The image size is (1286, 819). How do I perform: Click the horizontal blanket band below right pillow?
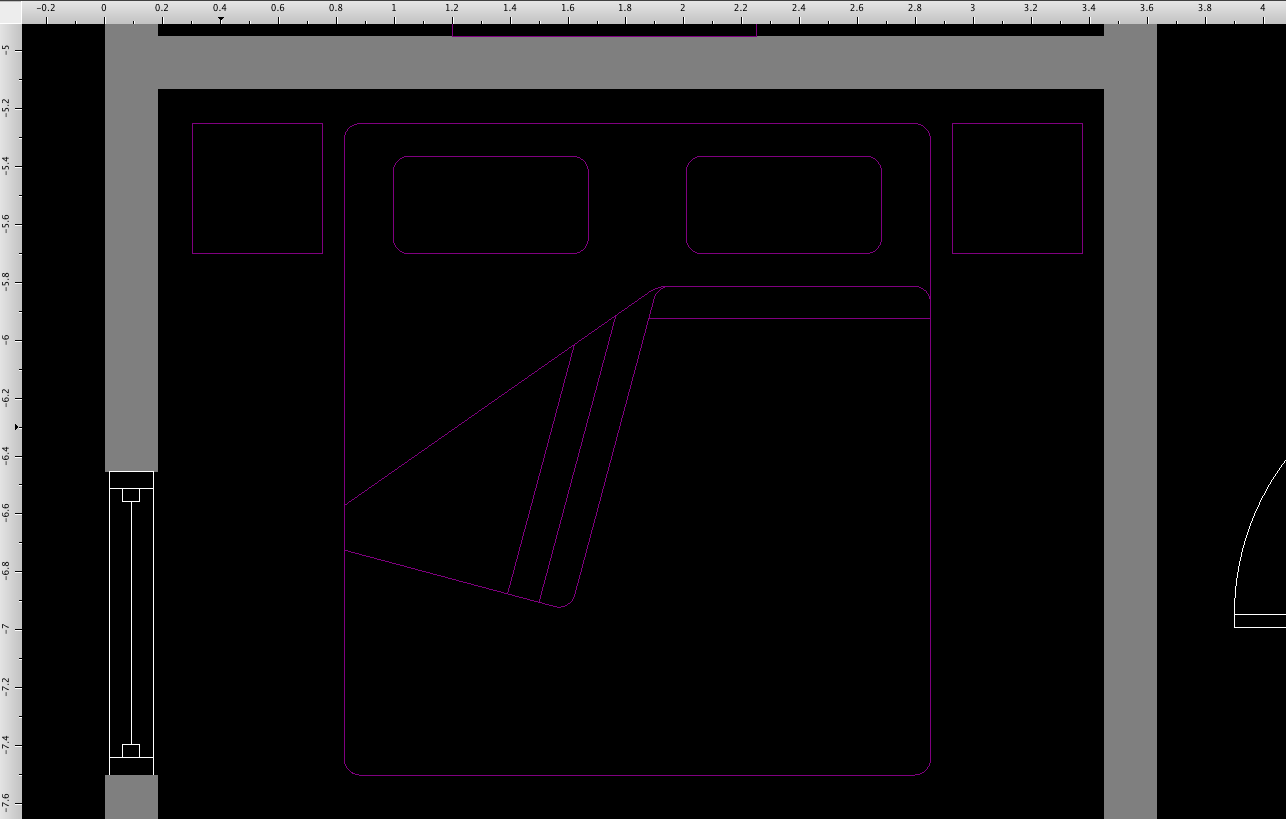(x=790, y=303)
